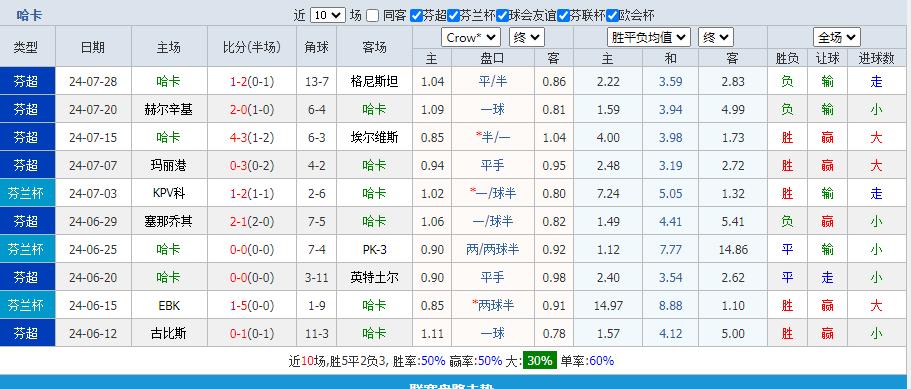
Task: Click the 塞那乔其 team name
Action: point(168,221)
